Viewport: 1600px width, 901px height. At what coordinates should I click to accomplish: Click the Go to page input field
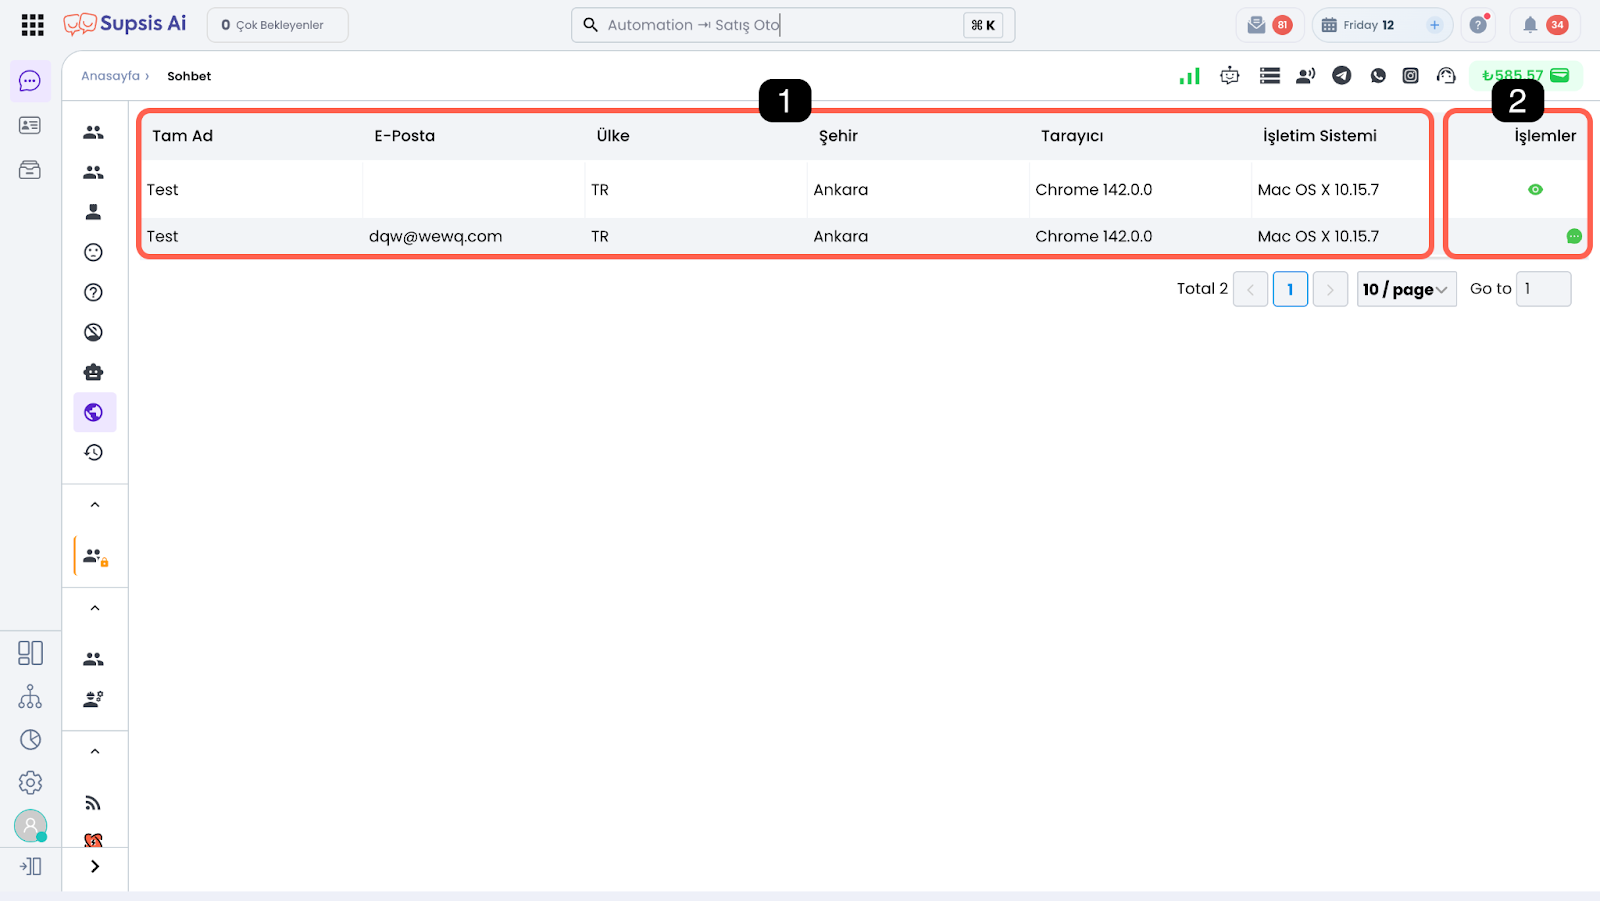pos(1543,289)
